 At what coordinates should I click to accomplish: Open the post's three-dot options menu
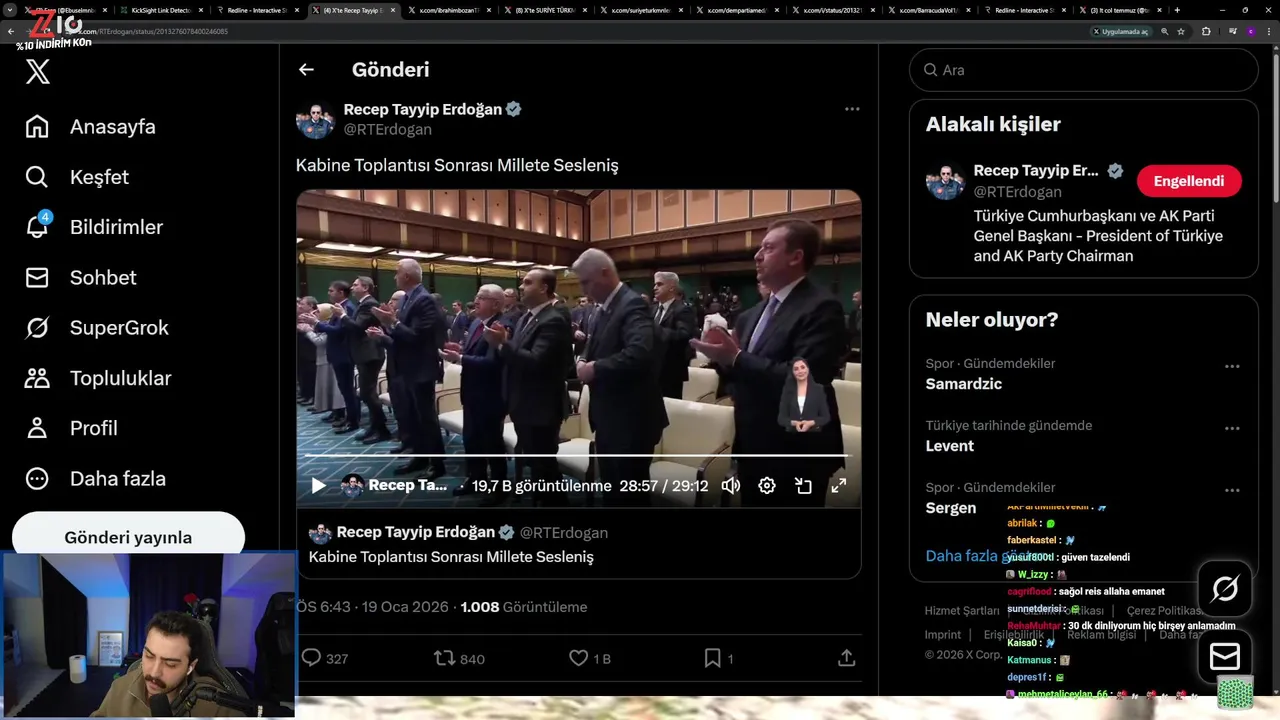(852, 109)
